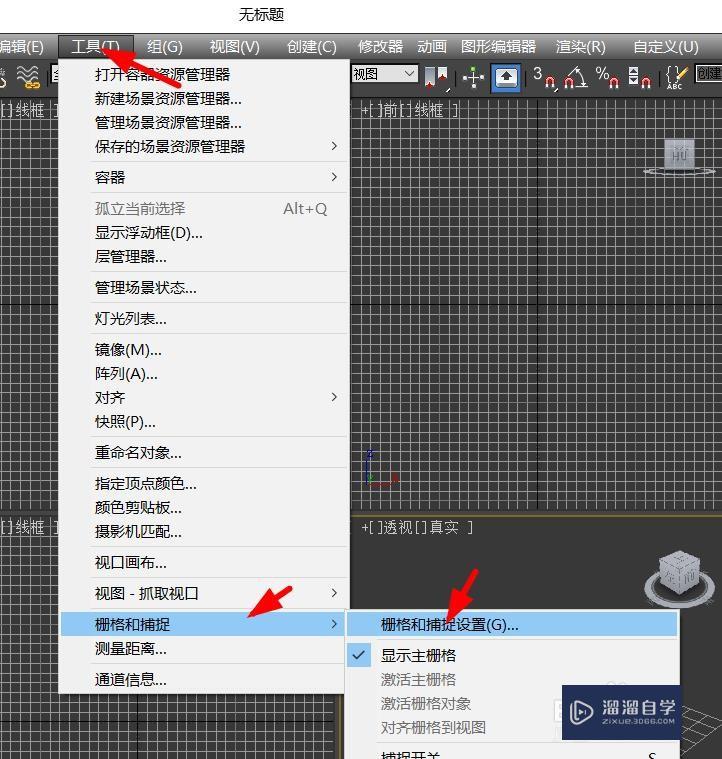
Task: Click the Front viewport ViewCube
Action: pos(679,157)
